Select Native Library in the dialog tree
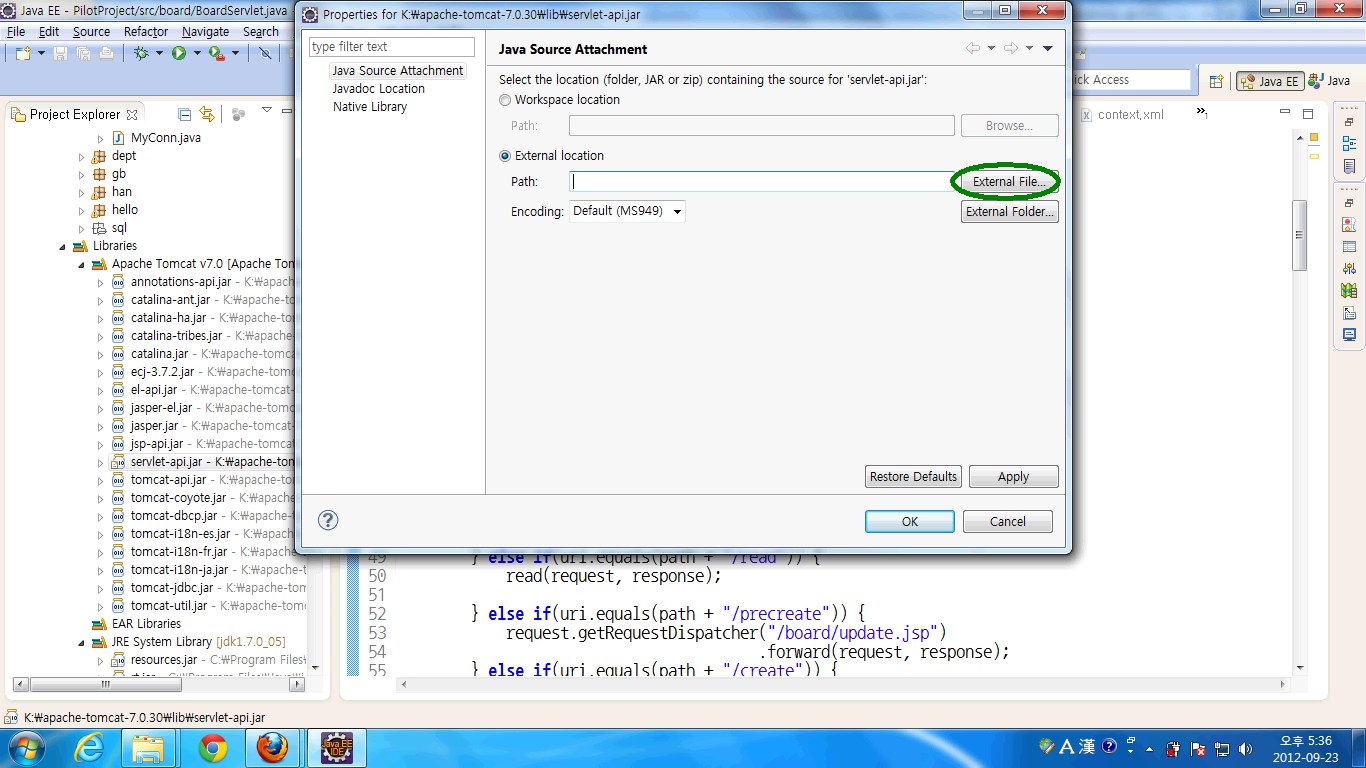Screen dimensions: 1366x768 [x=370, y=107]
